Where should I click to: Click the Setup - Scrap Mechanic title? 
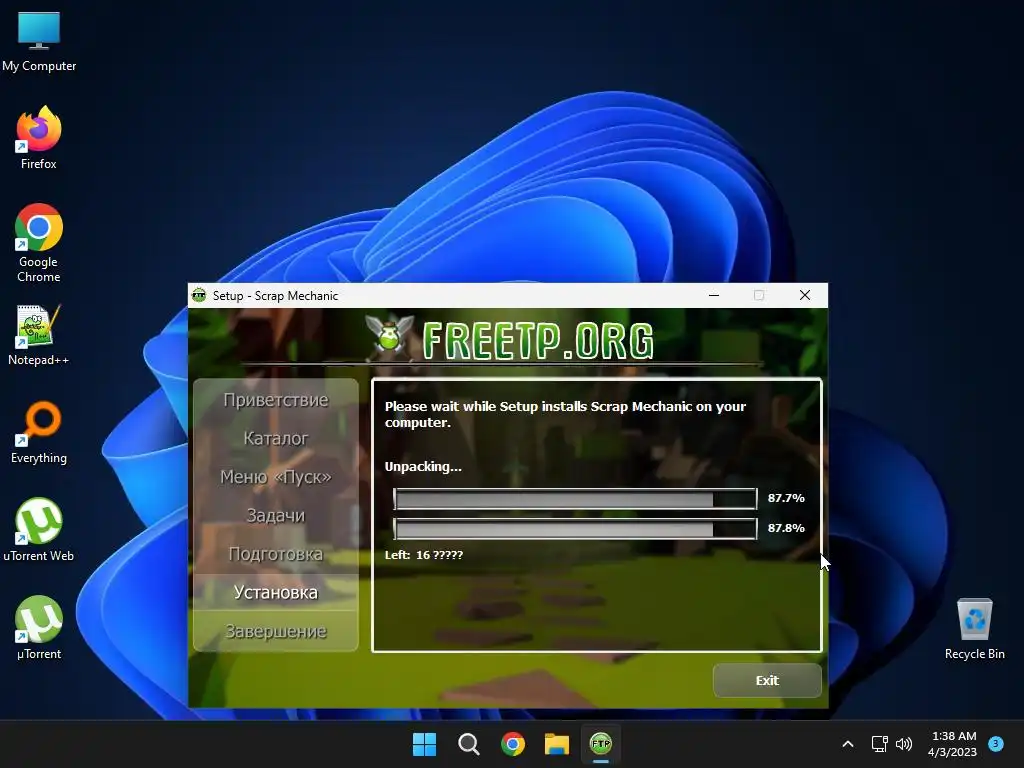click(x=275, y=296)
